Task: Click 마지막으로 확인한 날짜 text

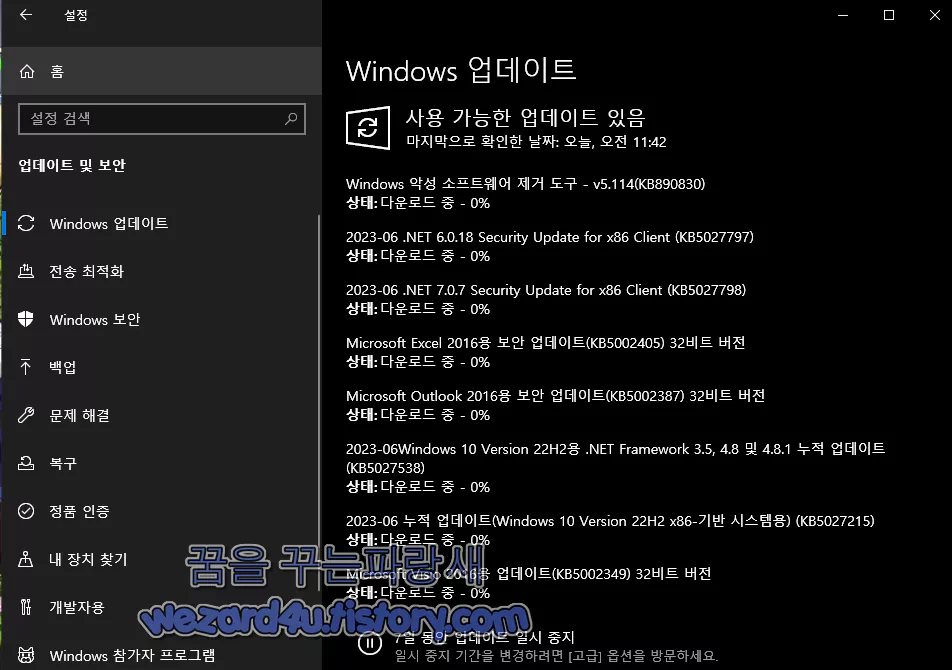Action: tap(536, 142)
